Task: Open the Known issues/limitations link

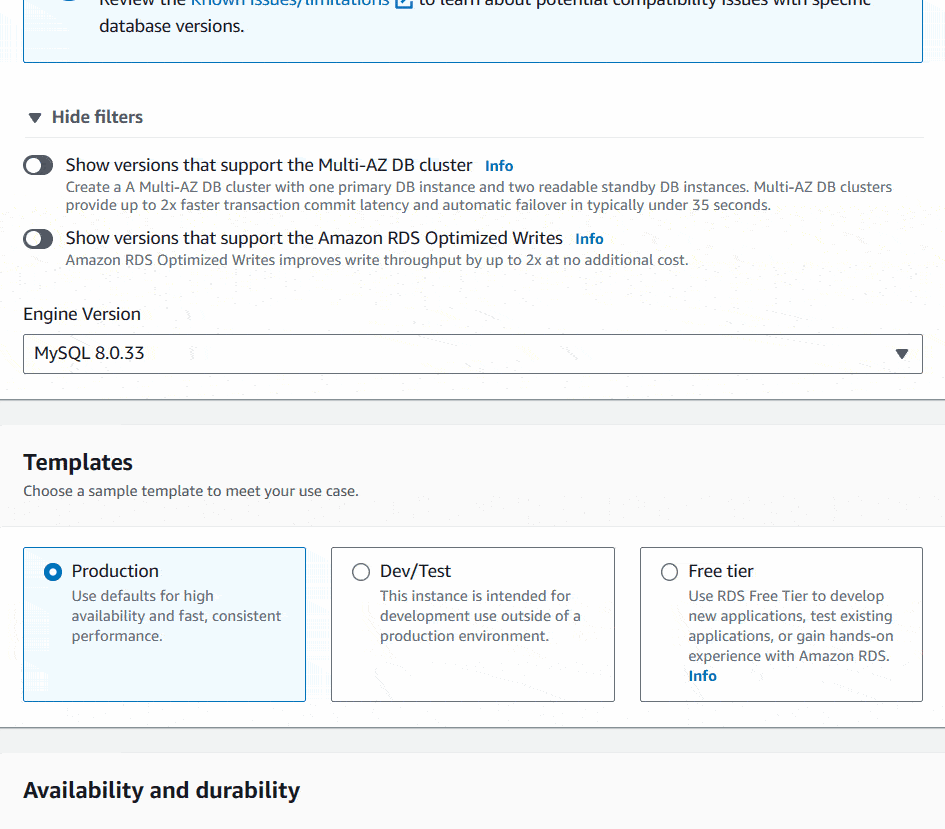Action: click(x=290, y=3)
